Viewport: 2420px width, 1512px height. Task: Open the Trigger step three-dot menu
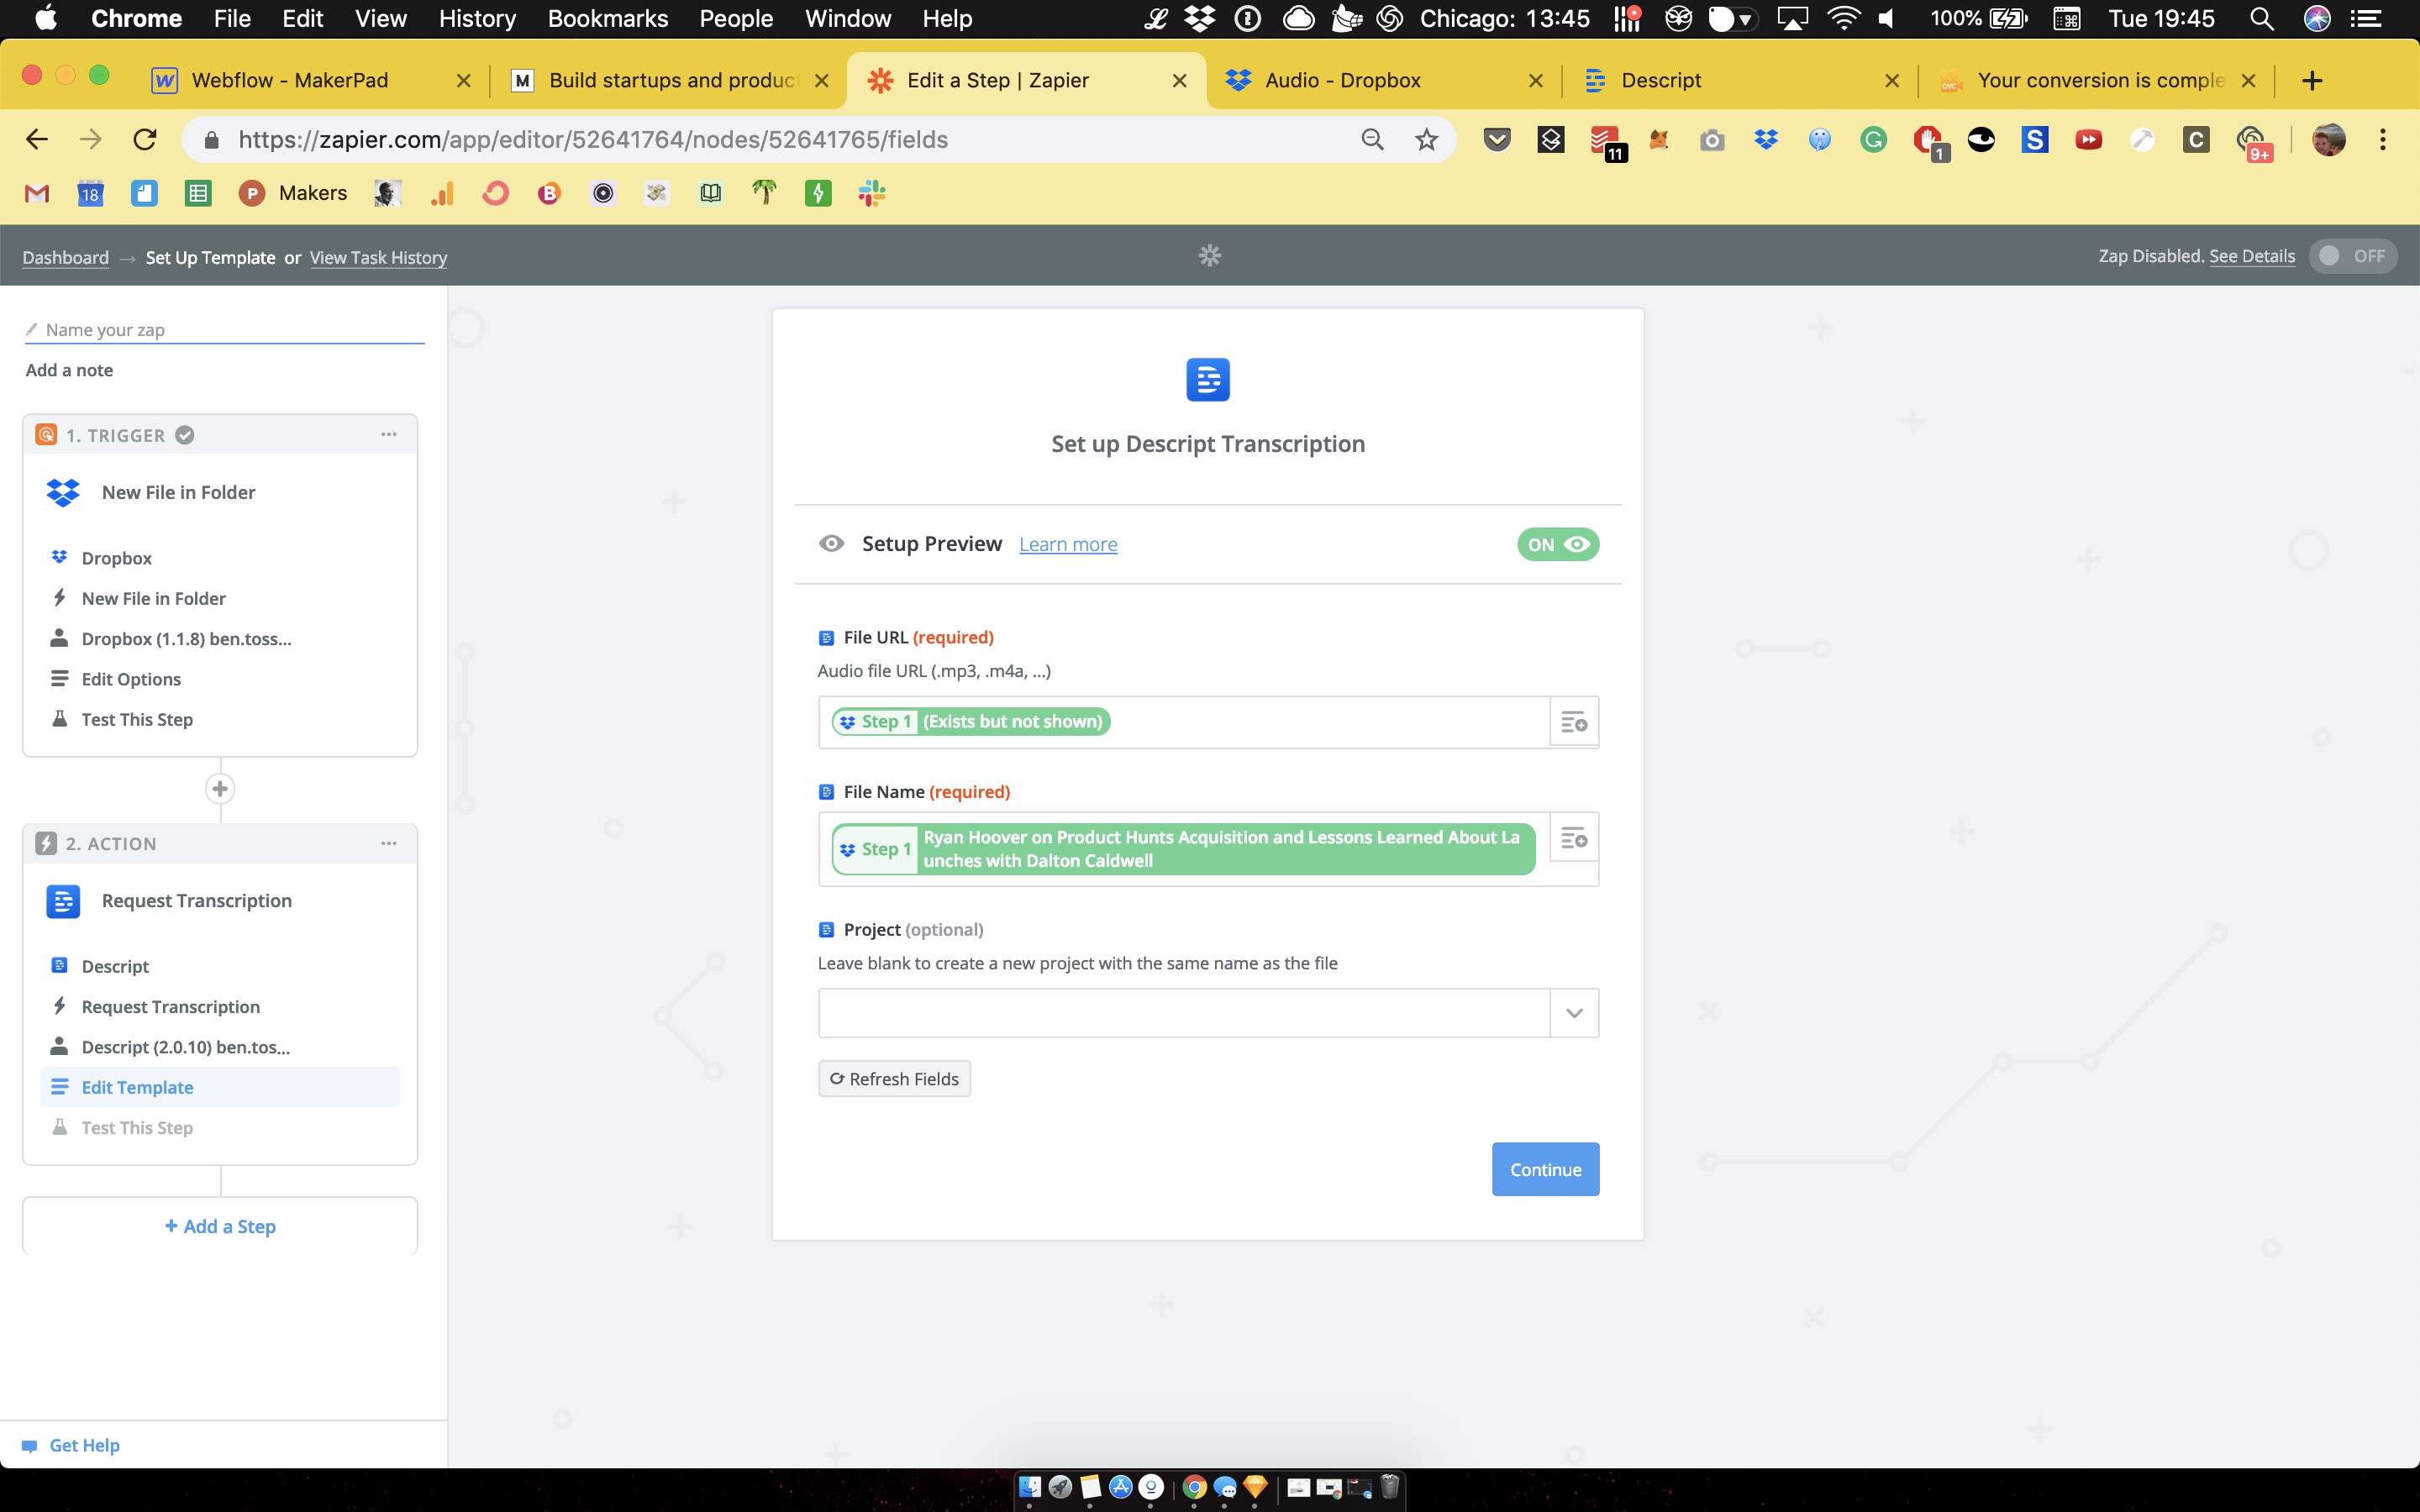point(389,434)
